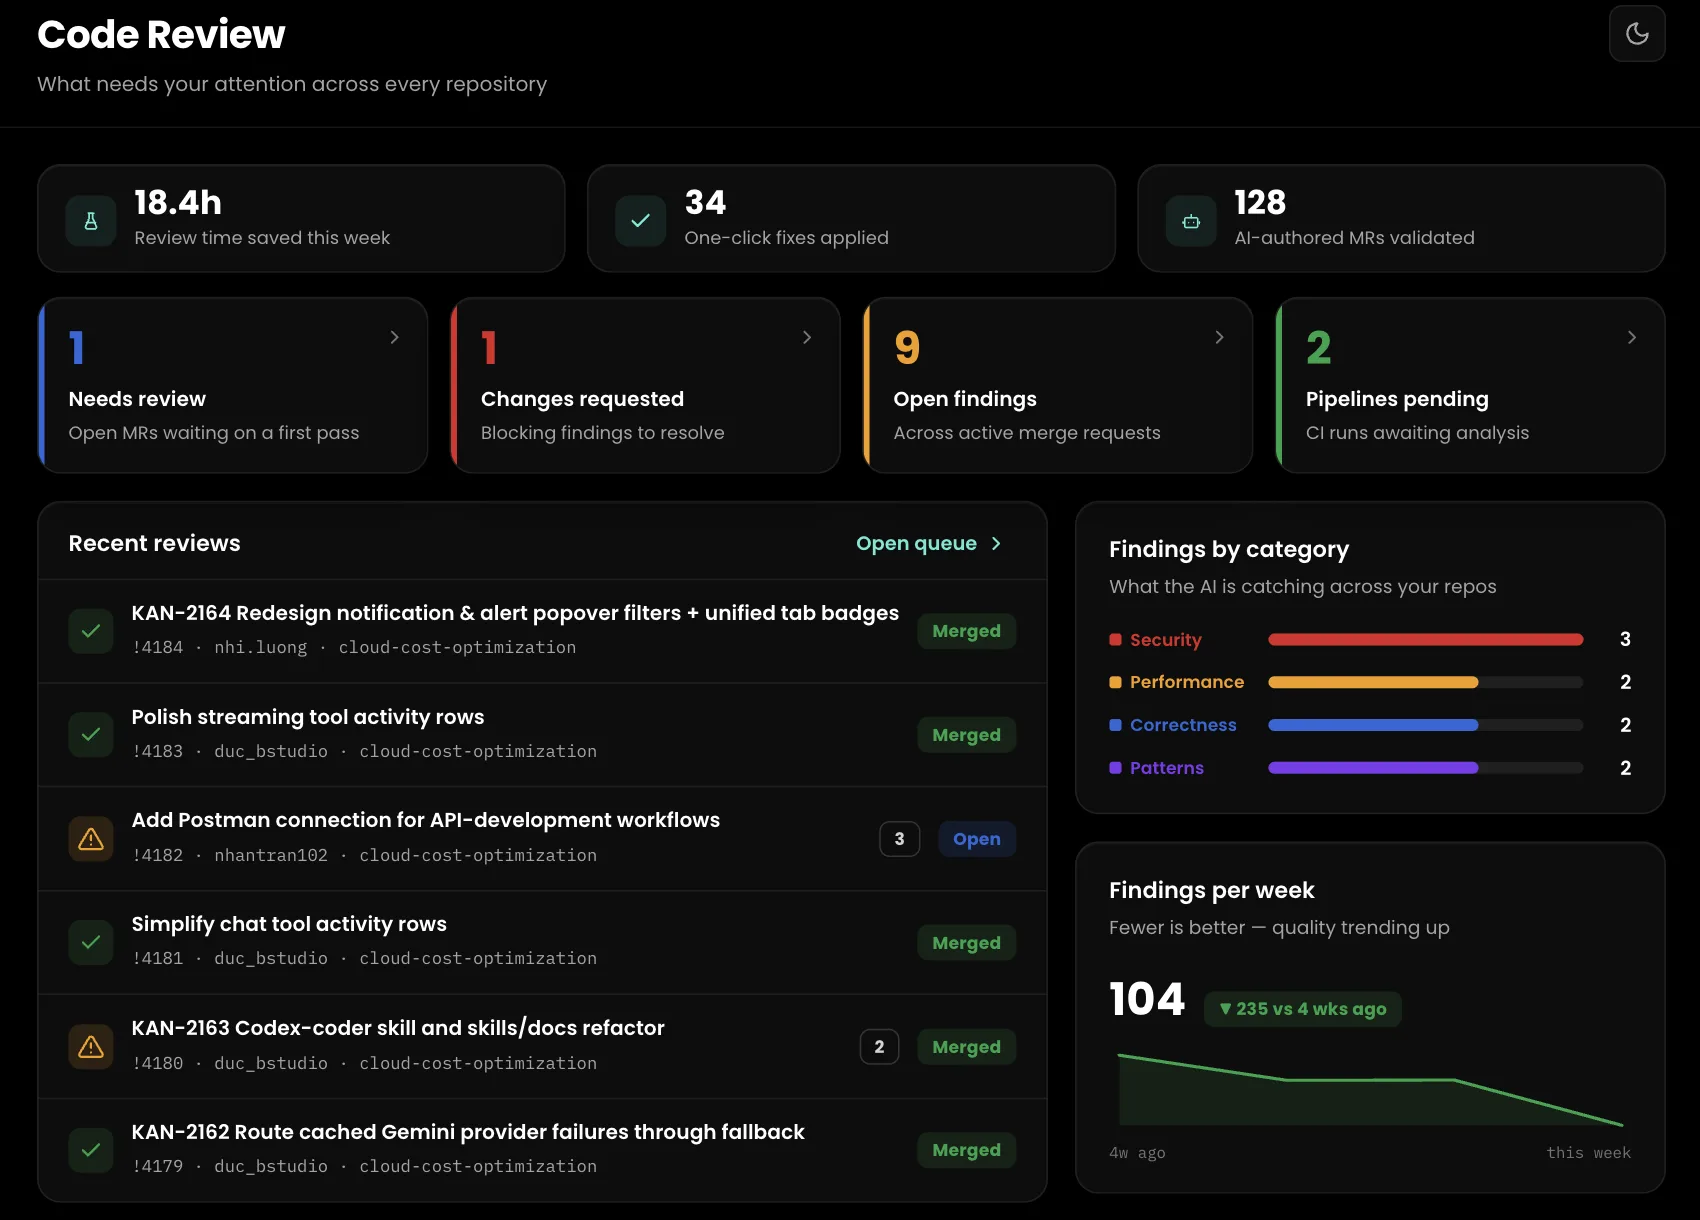Click the red Security category dot
1700x1220 pixels.
[x=1115, y=640]
